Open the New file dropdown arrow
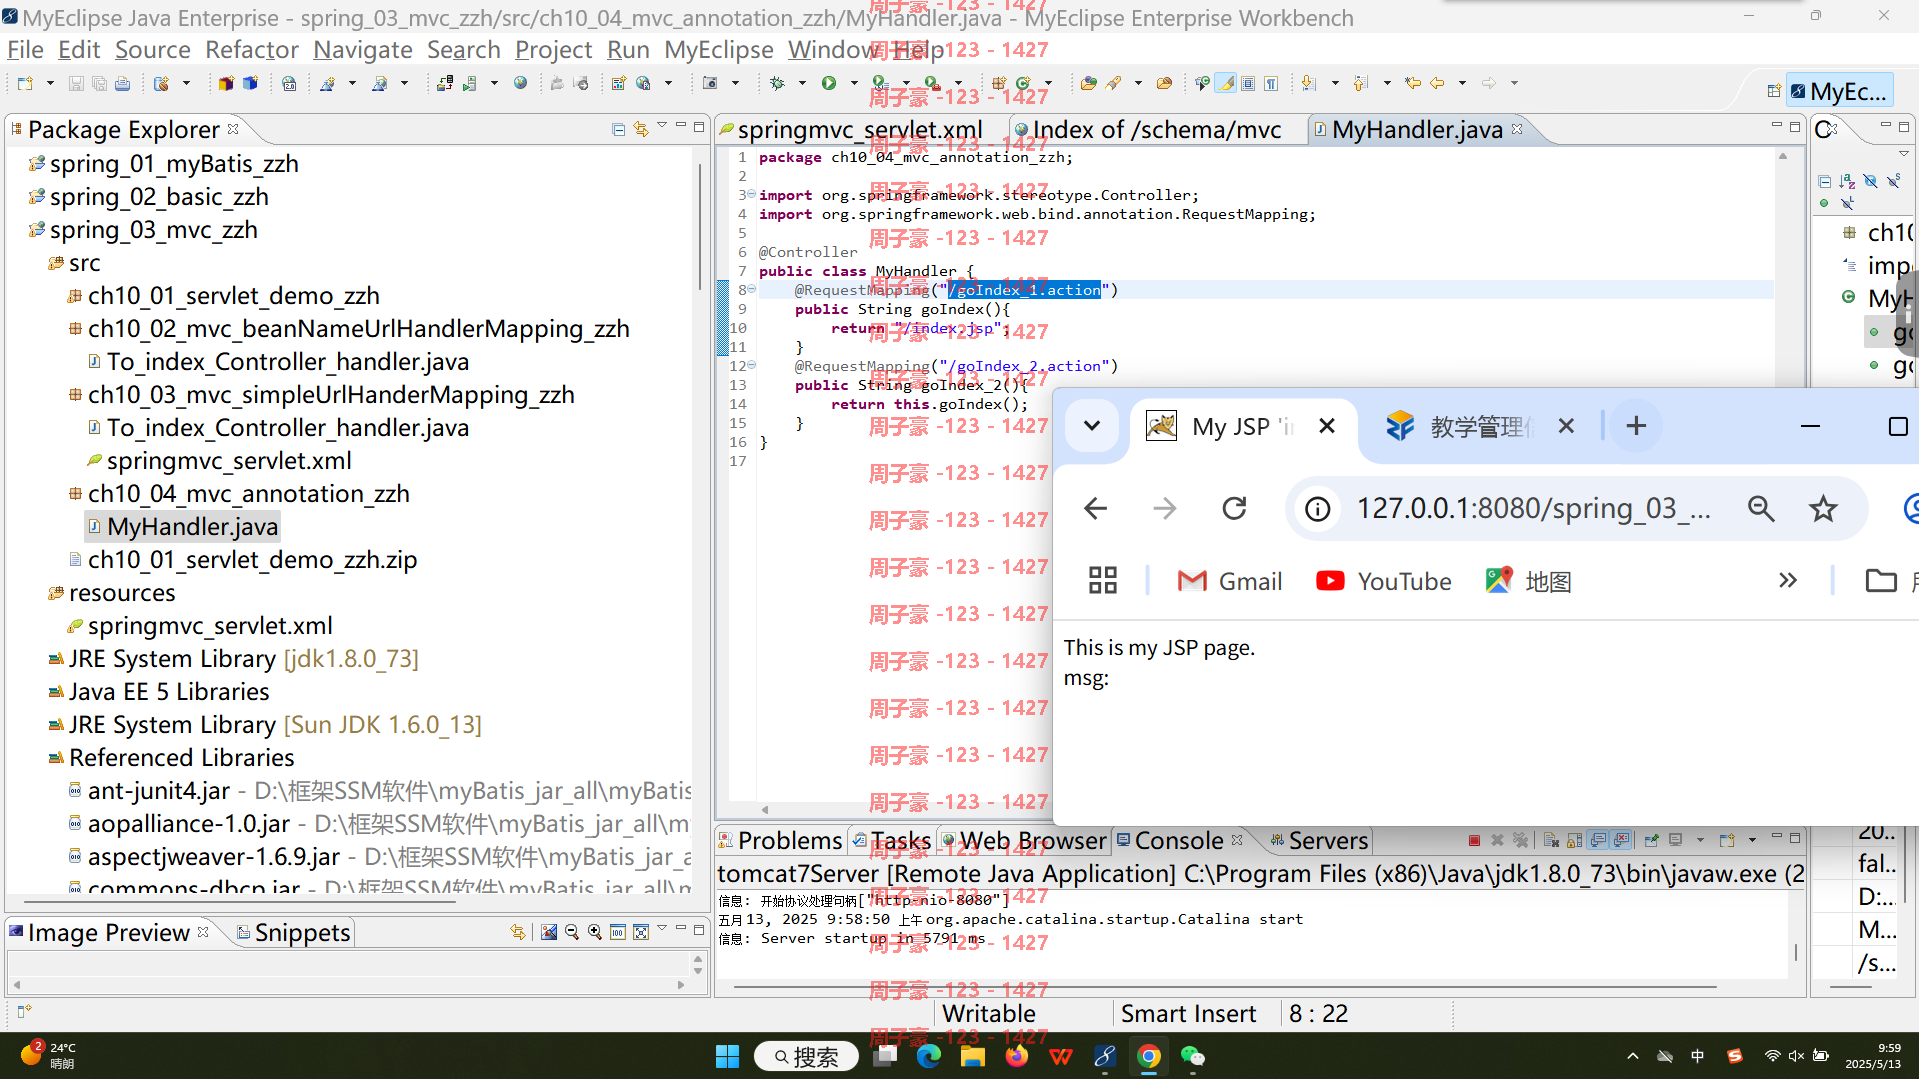Viewport: 1919px width, 1079px height. pyautogui.click(x=50, y=84)
